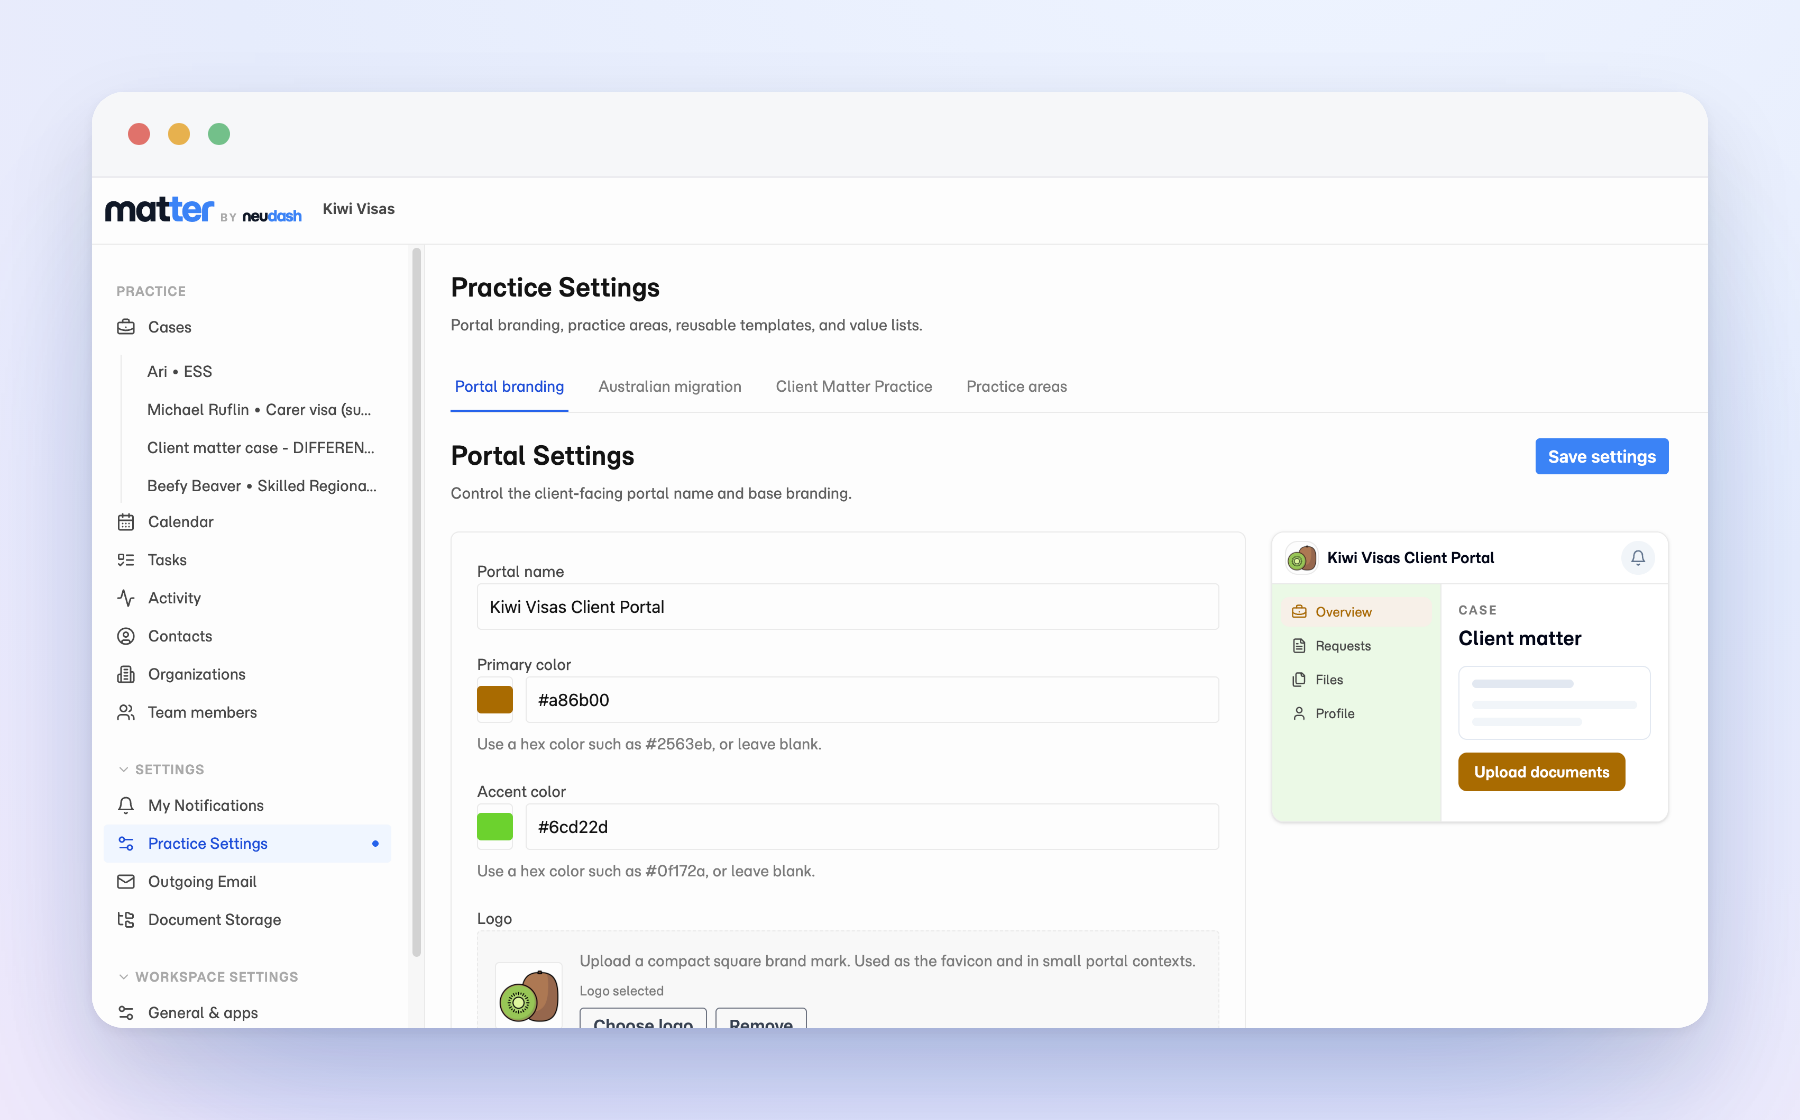Open the primary color swatch picker
The image size is (1800, 1120).
495,700
